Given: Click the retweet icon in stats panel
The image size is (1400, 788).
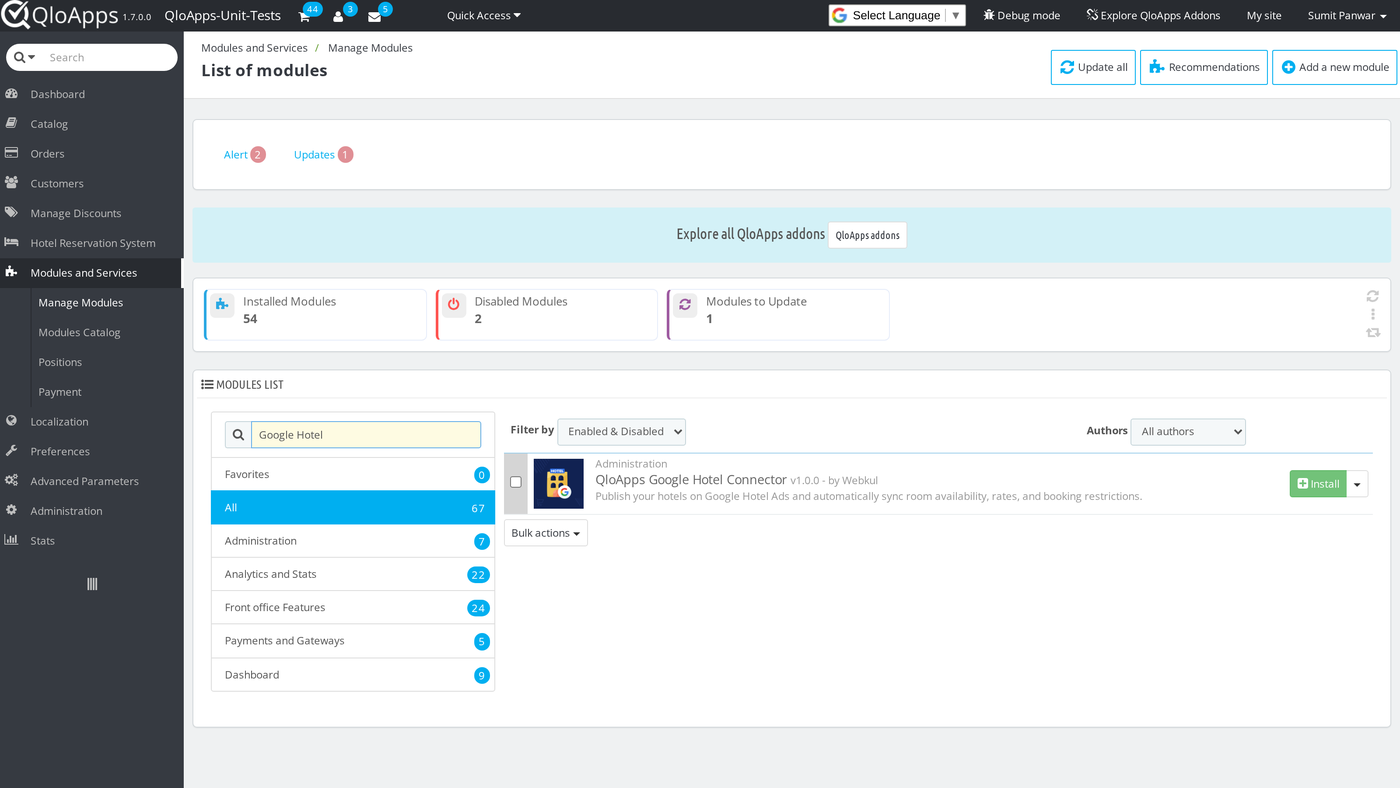Looking at the screenshot, I should pyautogui.click(x=1373, y=332).
